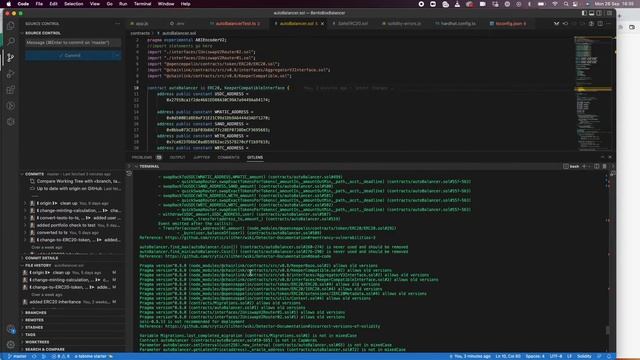Expand the SEARCH & COMPARE section

[x=44, y=349]
